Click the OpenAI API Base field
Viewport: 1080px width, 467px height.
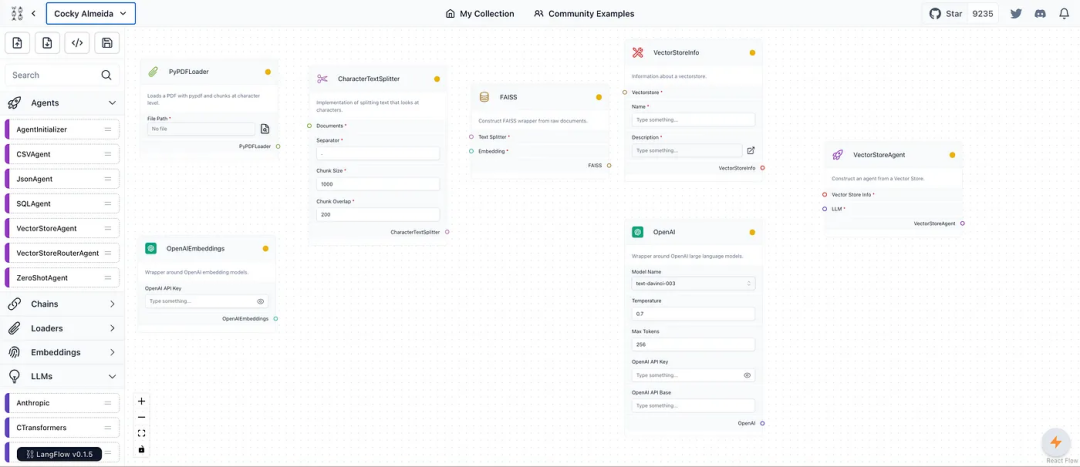coord(693,406)
